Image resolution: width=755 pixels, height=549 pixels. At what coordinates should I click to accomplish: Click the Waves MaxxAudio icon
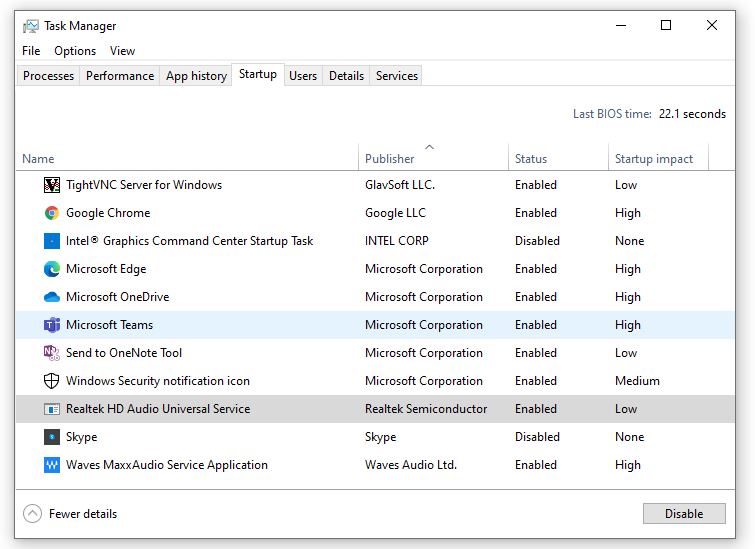coord(52,465)
